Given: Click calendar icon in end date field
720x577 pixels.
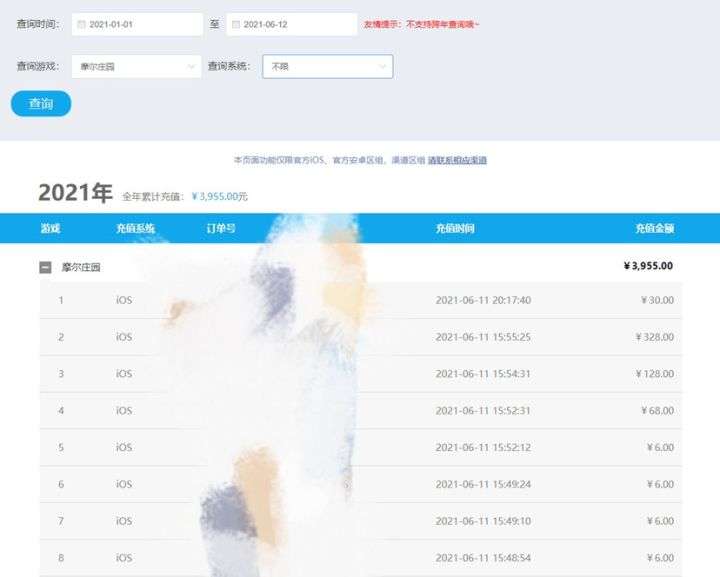Looking at the screenshot, I should pyautogui.click(x=236, y=24).
